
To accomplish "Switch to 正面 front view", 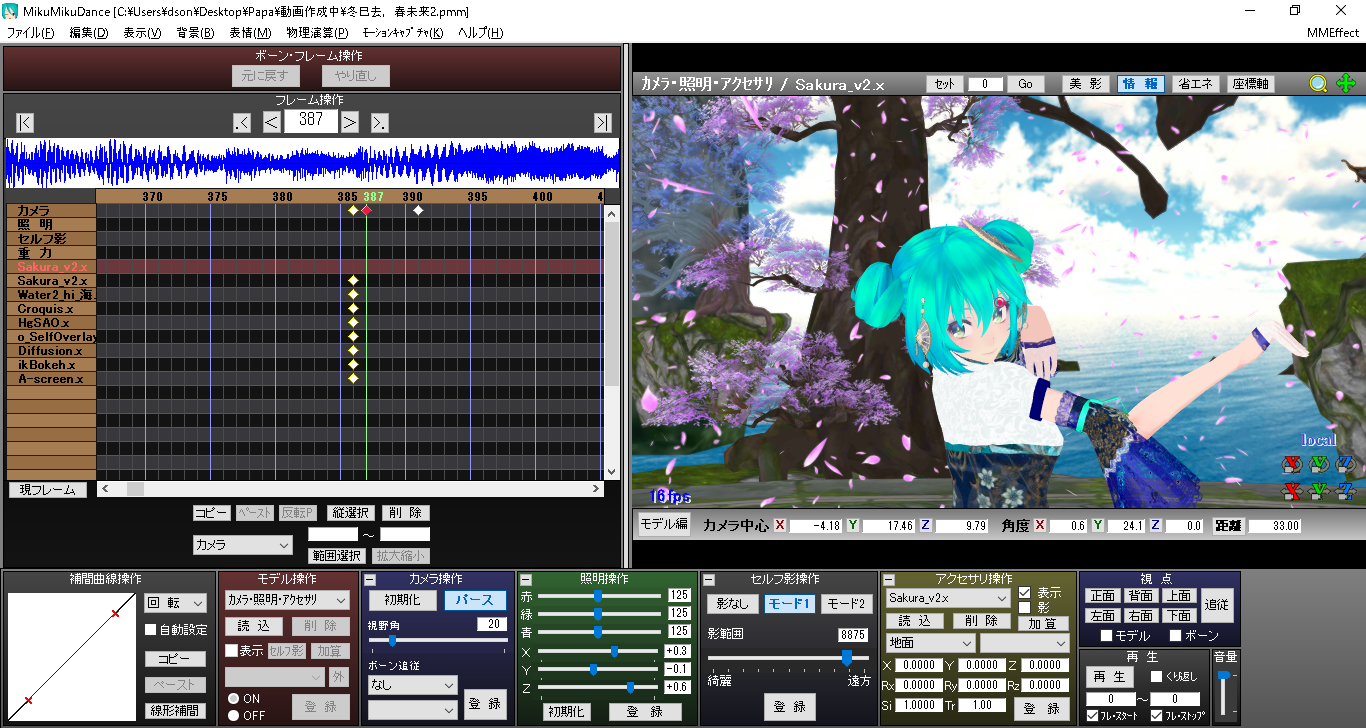I will (1103, 596).
